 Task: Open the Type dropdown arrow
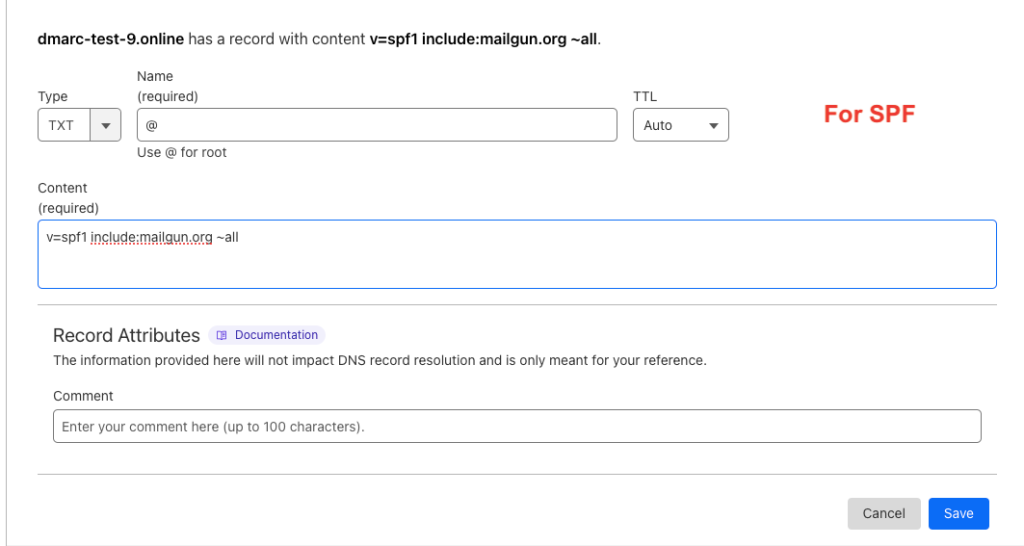[106, 125]
